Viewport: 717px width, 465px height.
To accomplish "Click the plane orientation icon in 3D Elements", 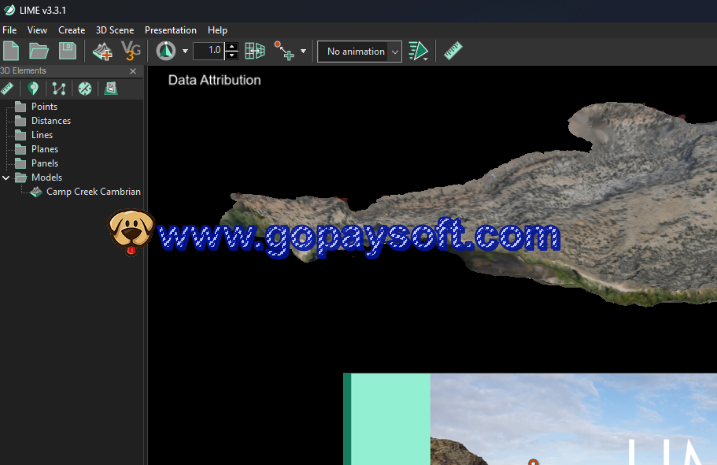I will pyautogui.click(x=85, y=89).
